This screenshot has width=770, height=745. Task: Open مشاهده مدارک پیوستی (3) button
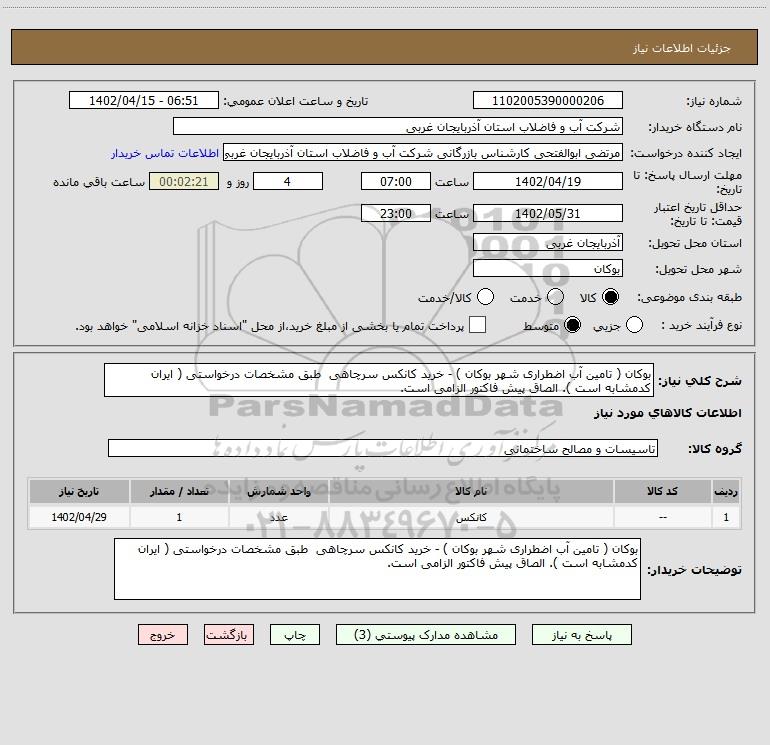coord(426,635)
